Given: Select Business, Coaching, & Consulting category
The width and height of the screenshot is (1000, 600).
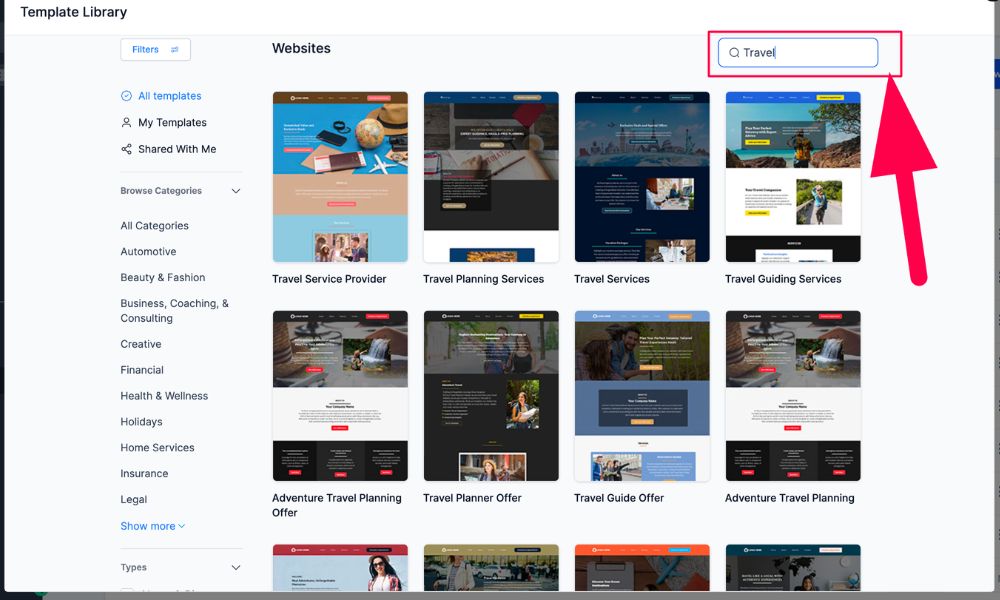Looking at the screenshot, I should [174, 311].
